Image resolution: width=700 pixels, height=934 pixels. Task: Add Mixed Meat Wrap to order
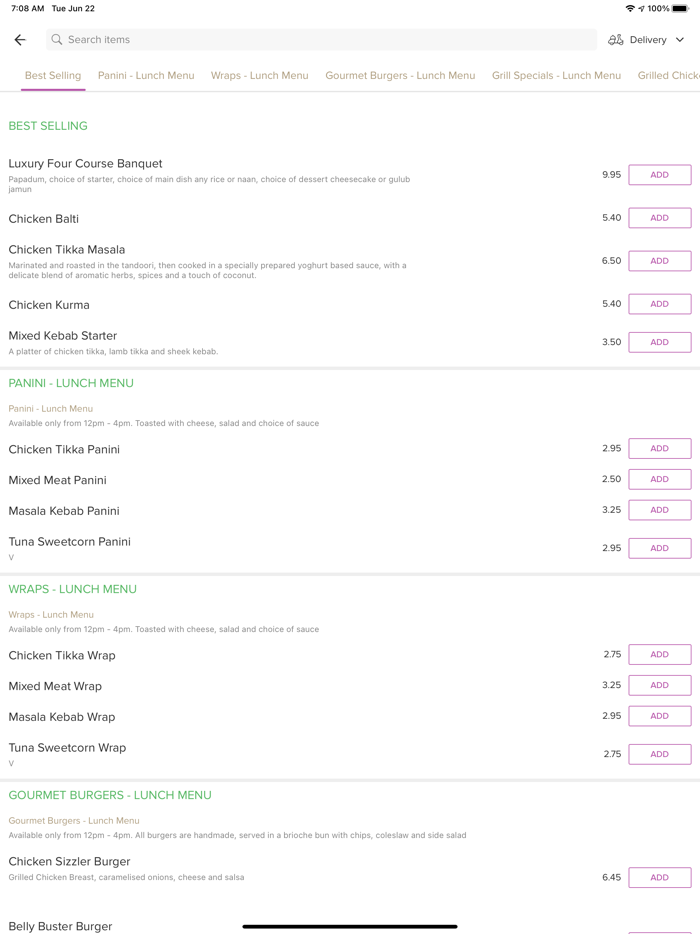pyautogui.click(x=659, y=685)
